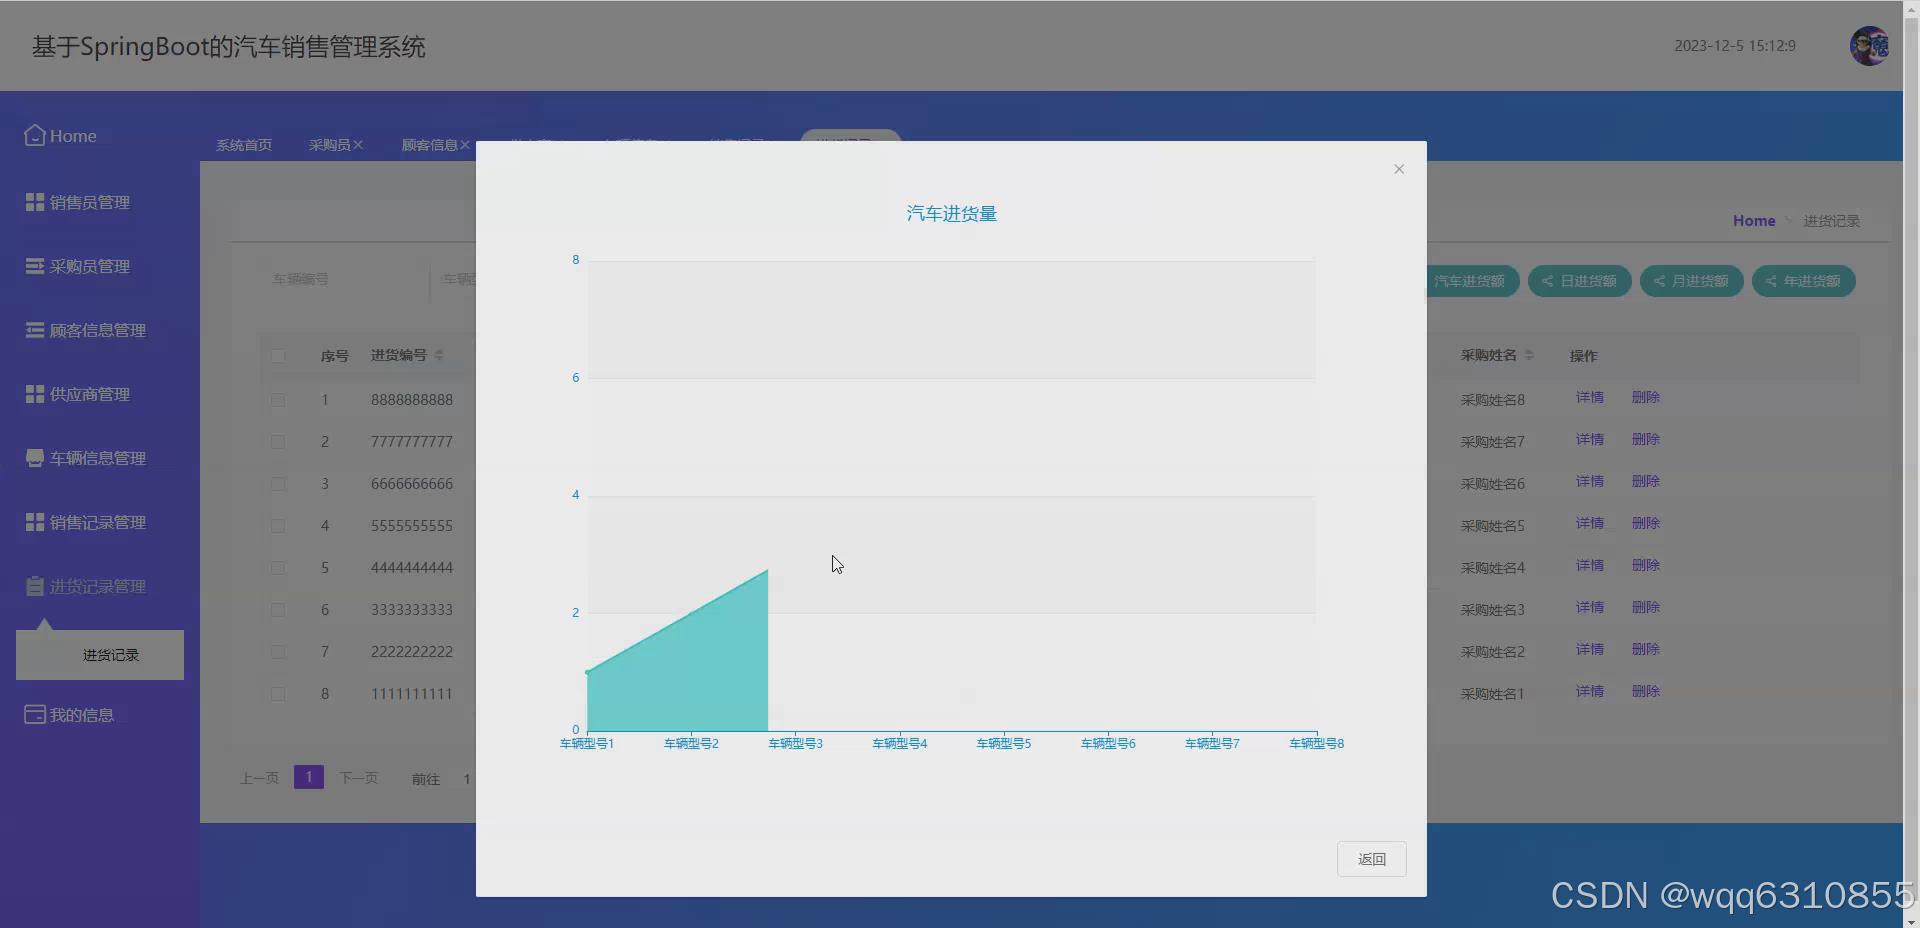Check row 4 checkbox for 5555555555
Image resolution: width=1920 pixels, height=928 pixels.
(278, 526)
